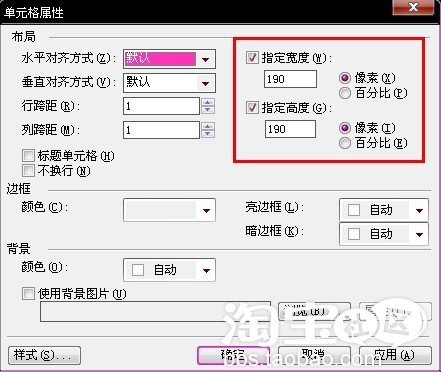Click the 样式(S)... button
441x372 pixels.
pos(44,355)
